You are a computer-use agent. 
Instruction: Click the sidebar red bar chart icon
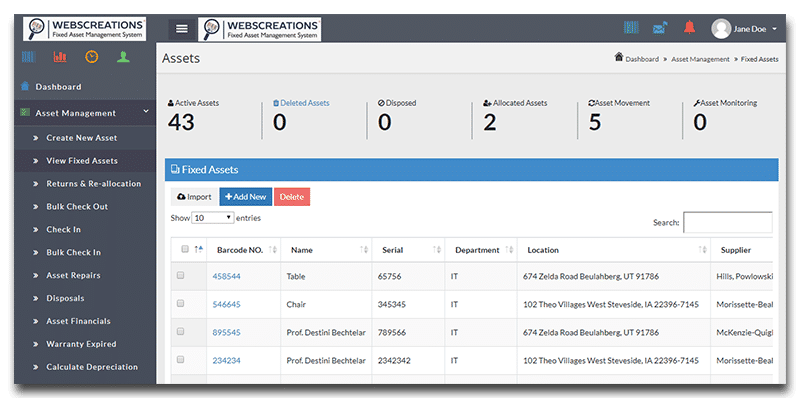pyautogui.click(x=60, y=57)
